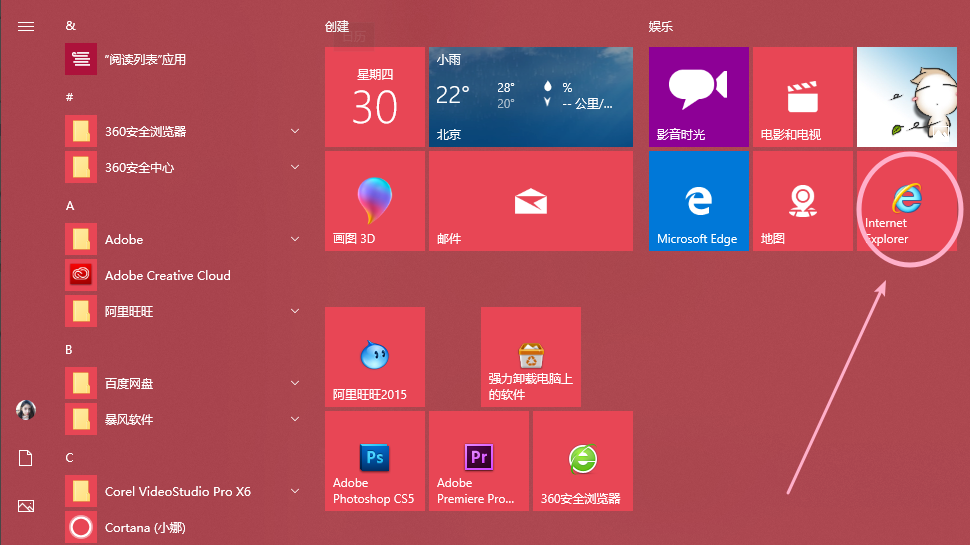Expand the Adobe folder chevron
970x545 pixels.
pos(295,239)
